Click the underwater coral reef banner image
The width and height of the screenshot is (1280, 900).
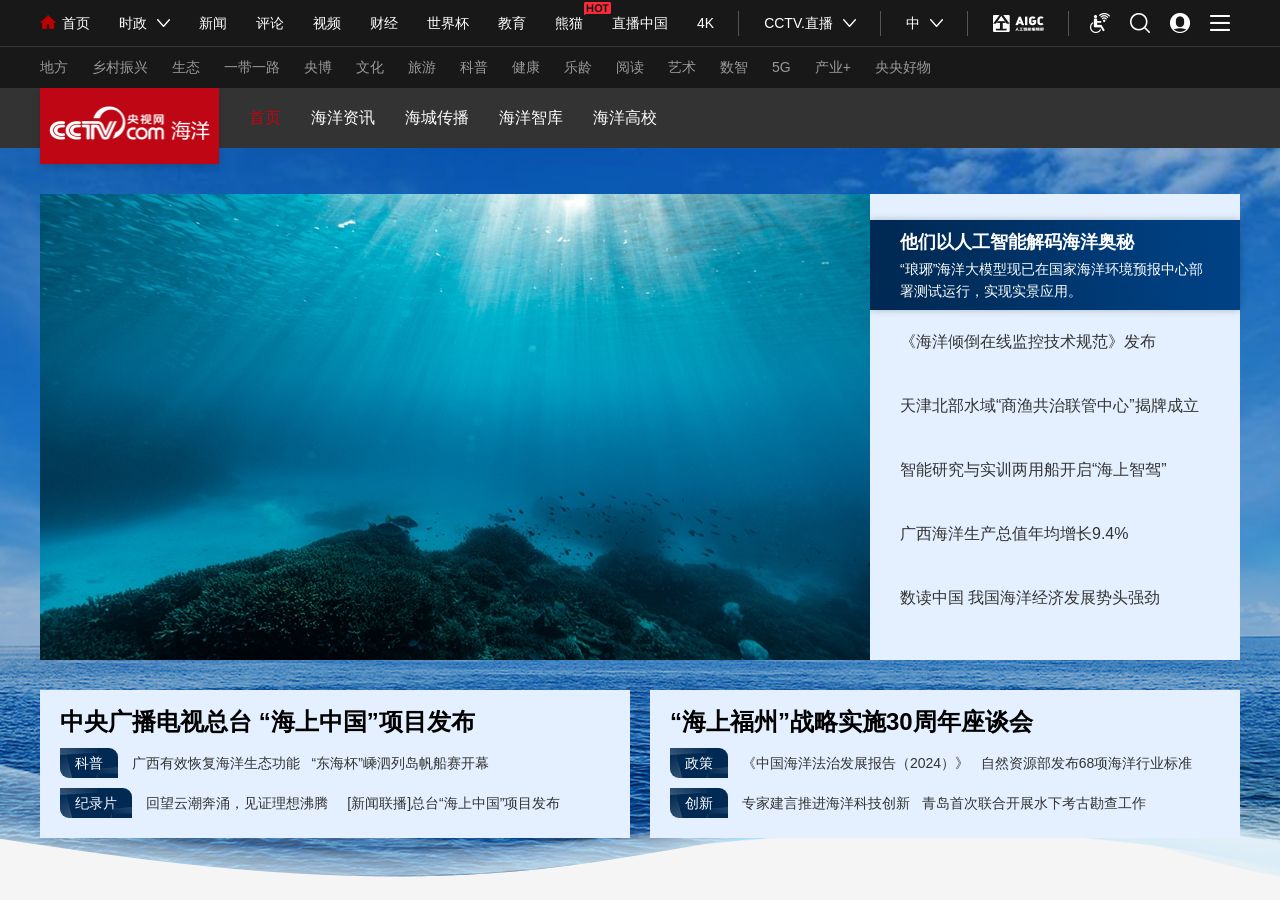click(x=455, y=427)
